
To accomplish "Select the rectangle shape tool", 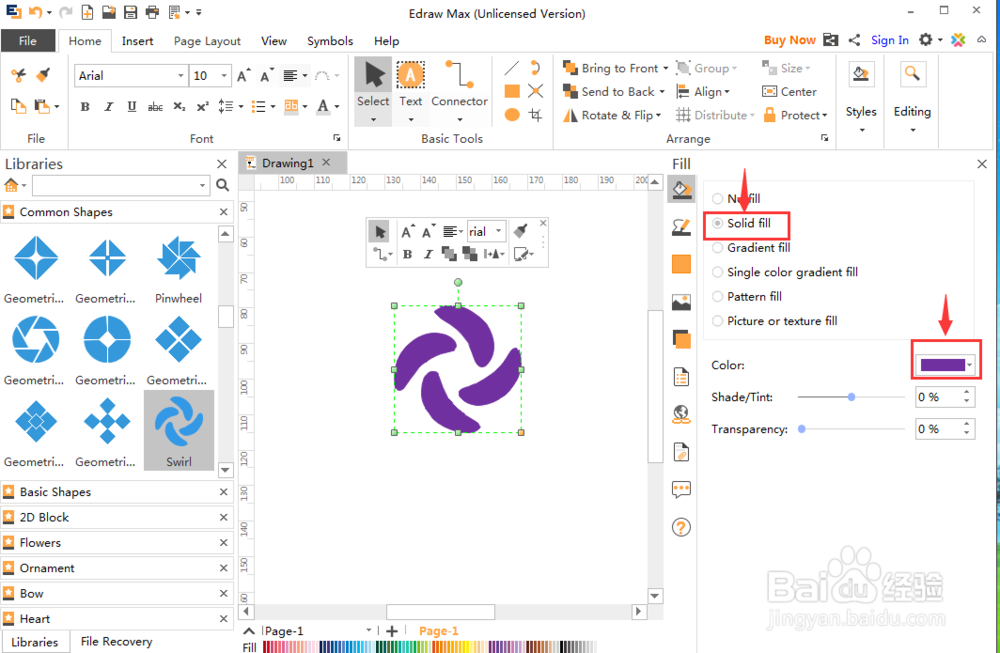I will [x=511, y=91].
